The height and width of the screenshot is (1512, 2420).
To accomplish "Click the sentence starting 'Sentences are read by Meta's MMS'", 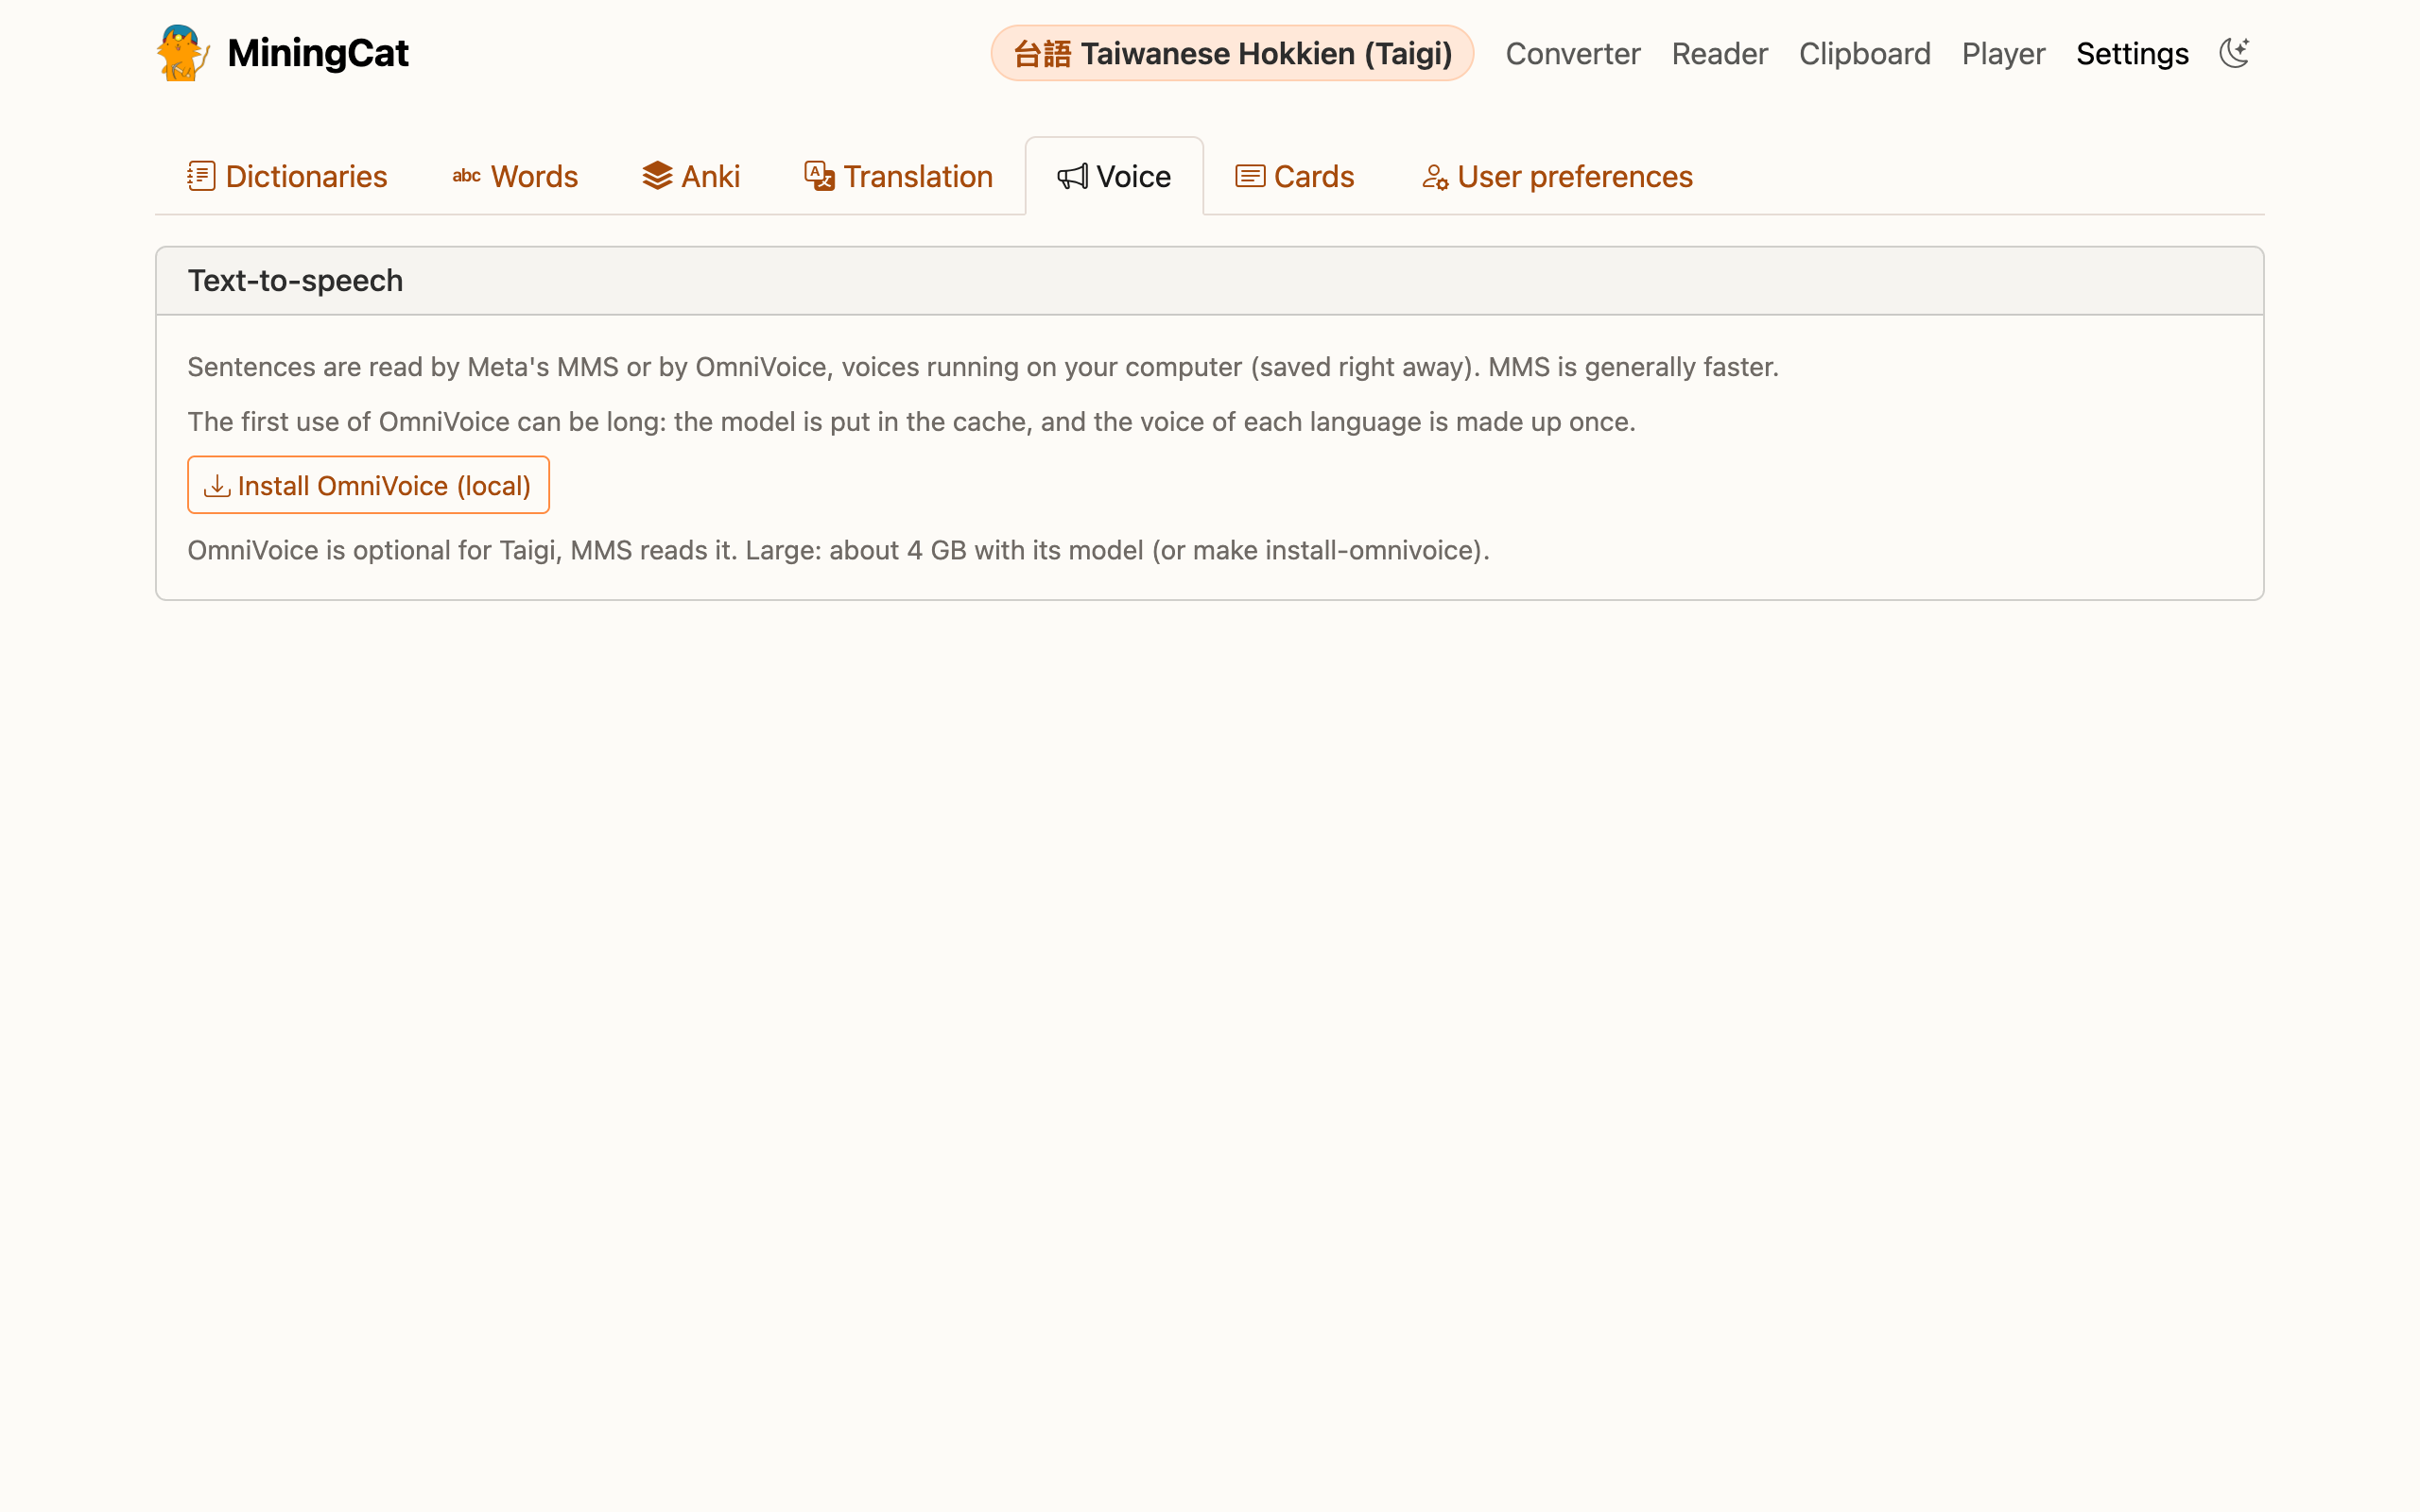I will [983, 367].
